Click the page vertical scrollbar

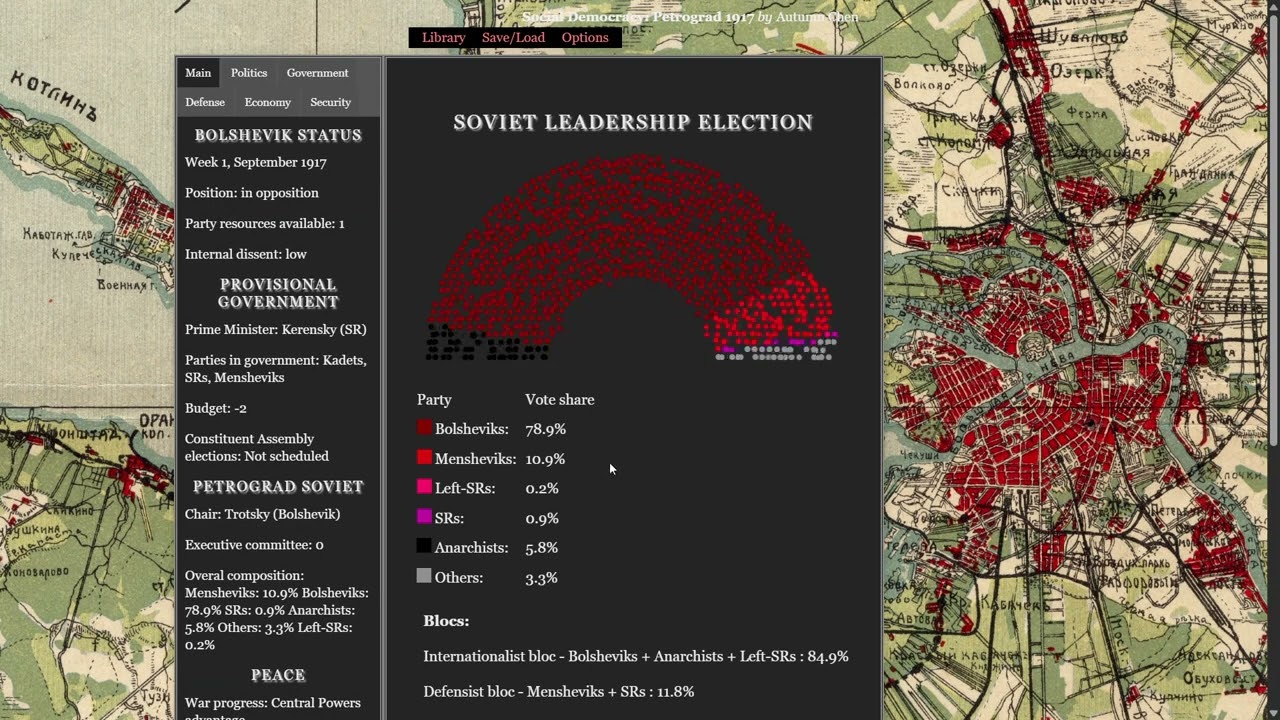(x=1273, y=230)
